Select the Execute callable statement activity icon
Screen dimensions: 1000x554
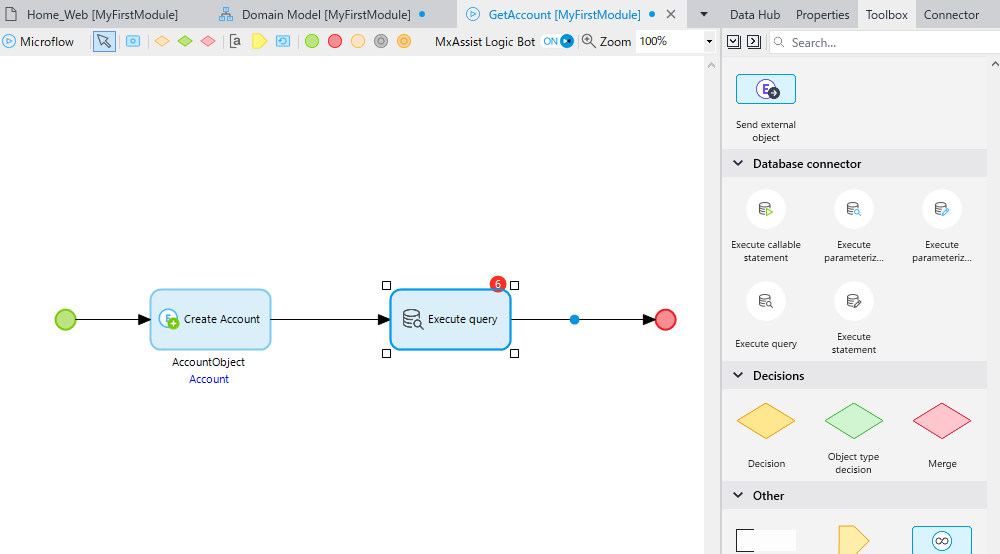pos(765,209)
